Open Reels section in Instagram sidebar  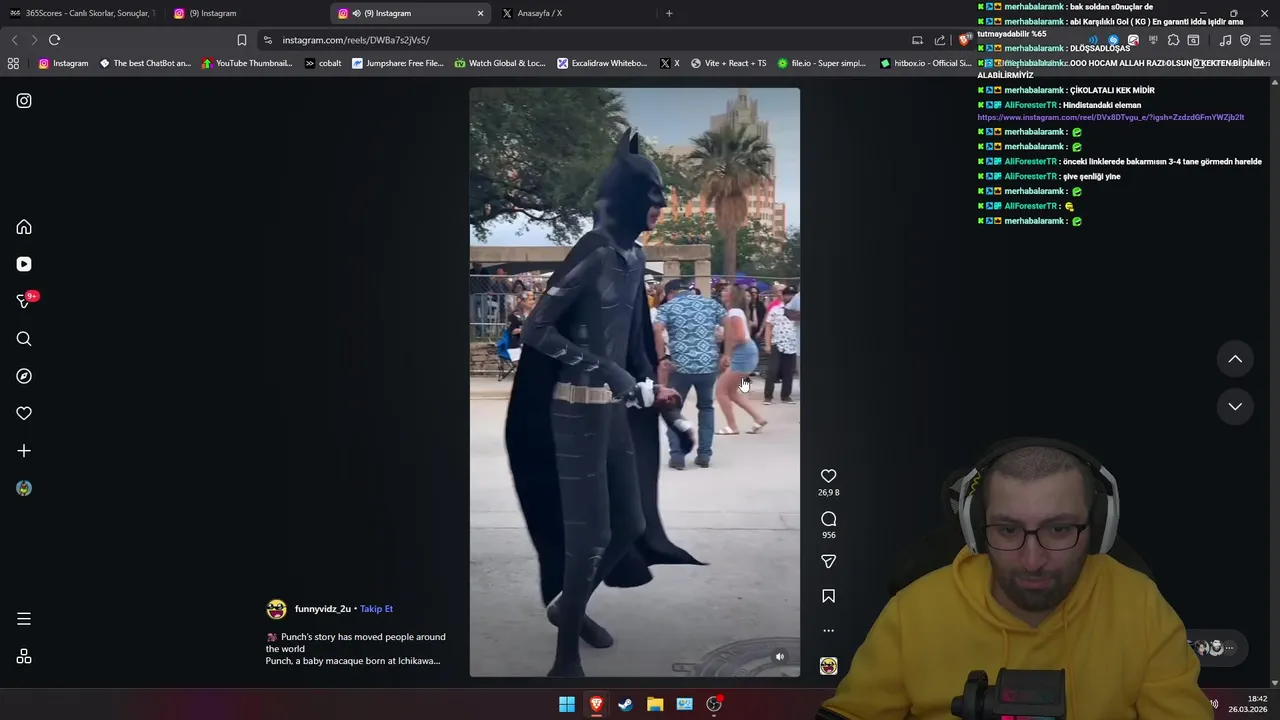point(24,264)
